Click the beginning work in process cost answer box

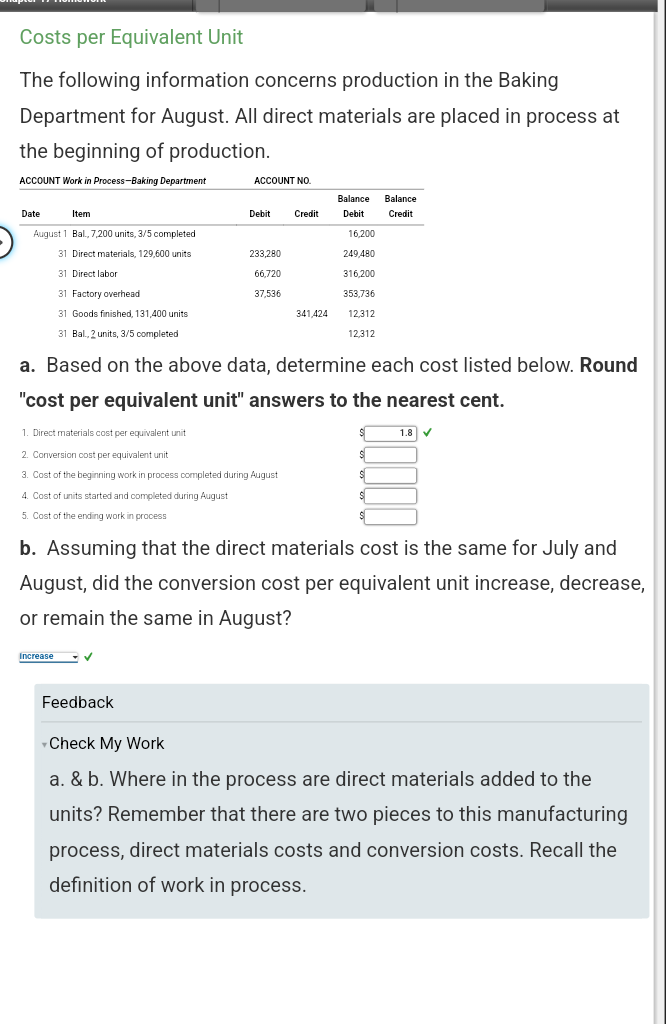click(390, 474)
